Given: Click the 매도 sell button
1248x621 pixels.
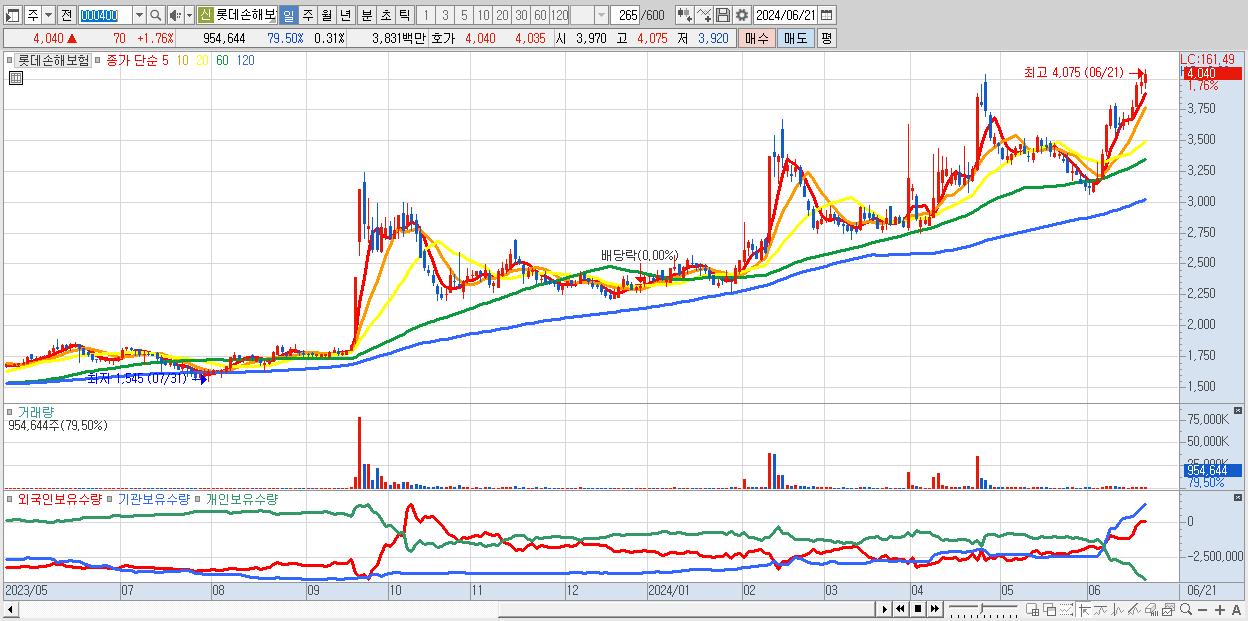Looking at the screenshot, I should click(x=794, y=38).
